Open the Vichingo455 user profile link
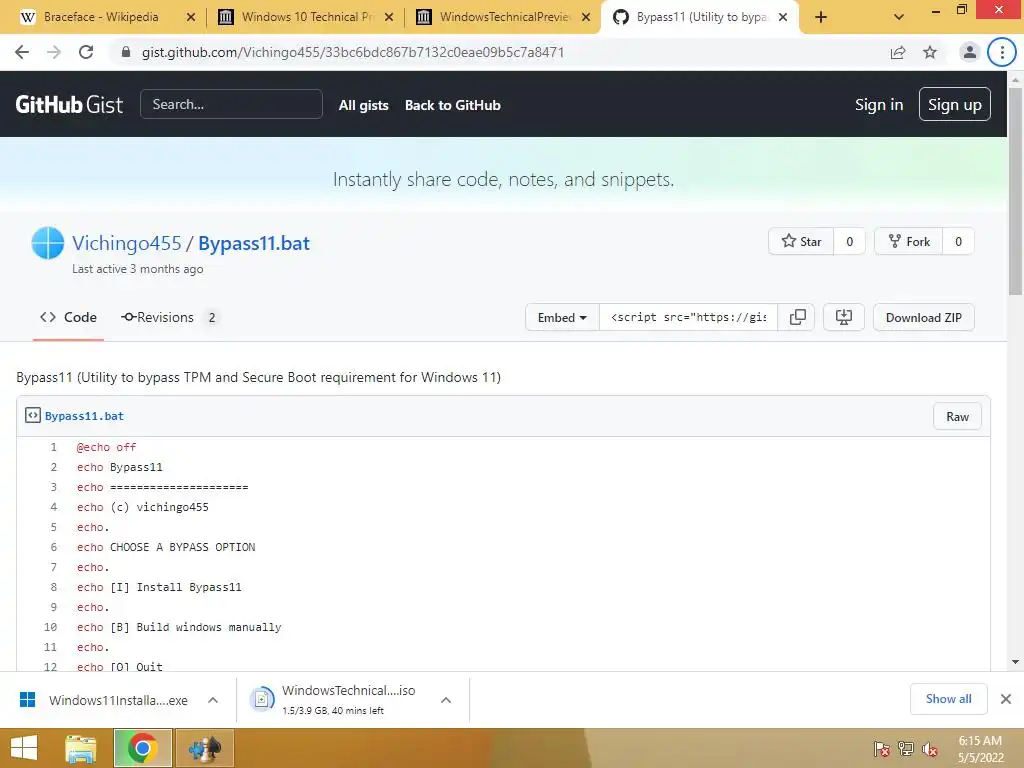Screen dimensions: 1024x768 pos(127,243)
